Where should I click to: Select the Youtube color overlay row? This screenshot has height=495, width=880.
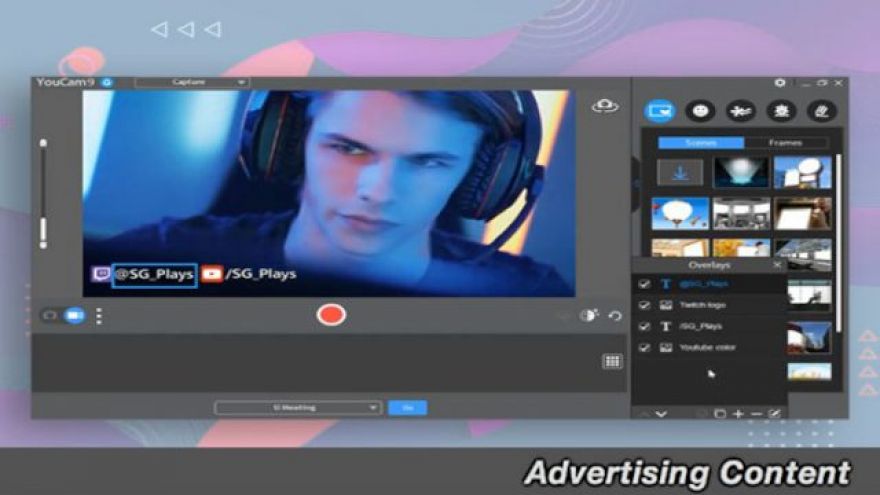709,347
